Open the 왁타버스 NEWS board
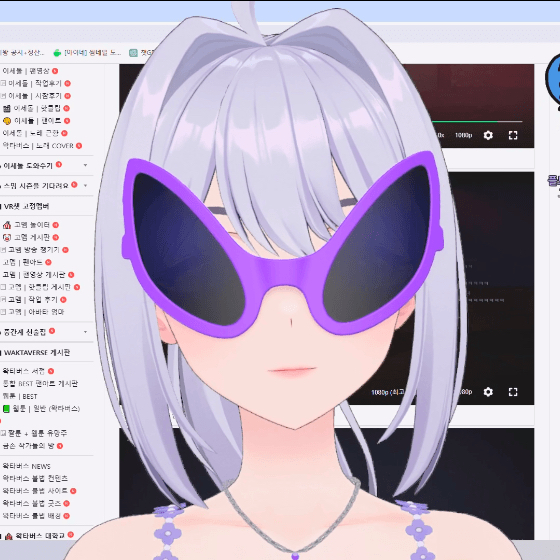 click(x=26, y=466)
